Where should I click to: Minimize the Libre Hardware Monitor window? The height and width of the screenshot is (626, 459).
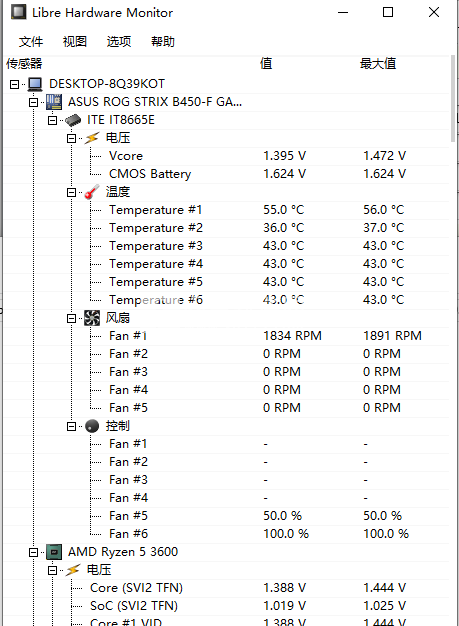343,12
